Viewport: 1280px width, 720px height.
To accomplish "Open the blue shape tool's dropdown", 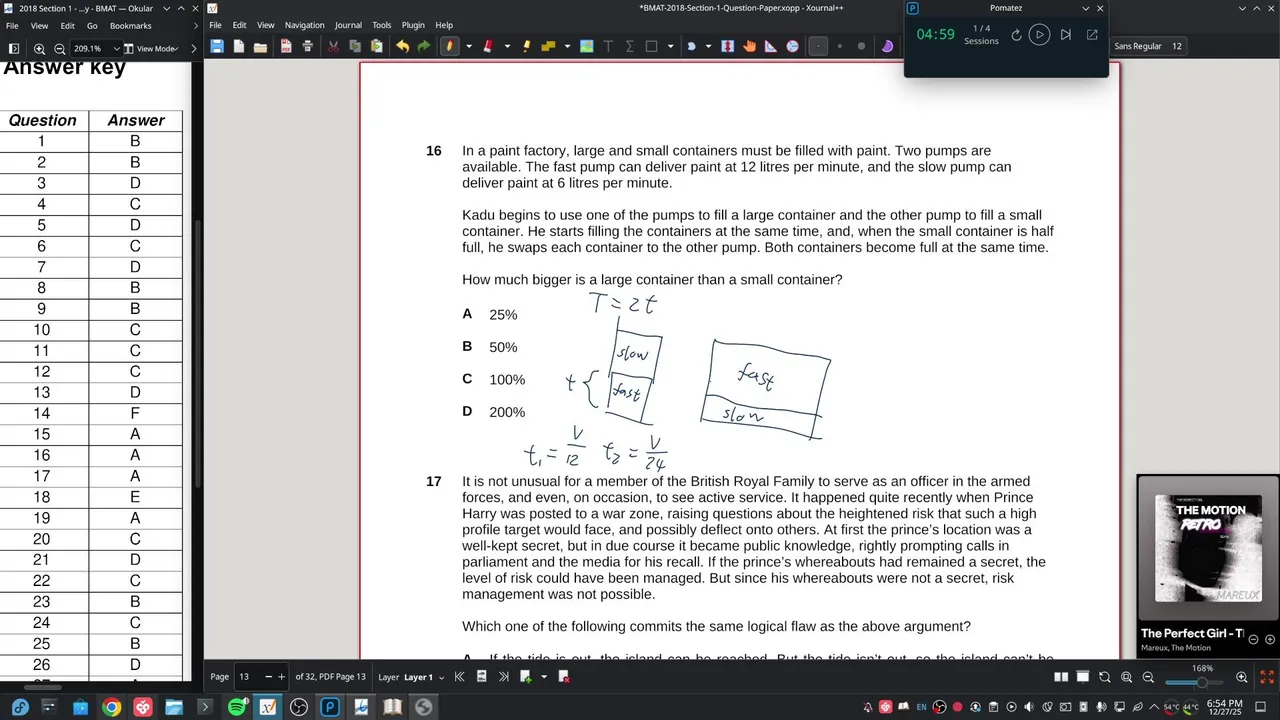I will (x=708, y=46).
